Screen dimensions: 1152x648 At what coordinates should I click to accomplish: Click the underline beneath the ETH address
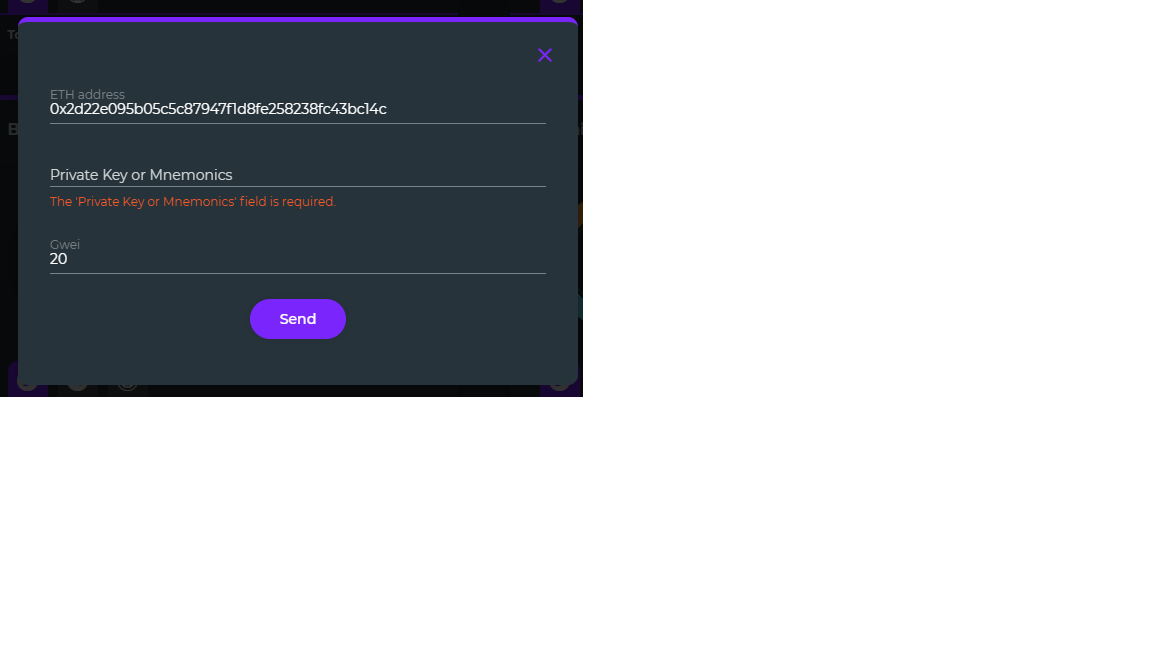pyautogui.click(x=298, y=123)
